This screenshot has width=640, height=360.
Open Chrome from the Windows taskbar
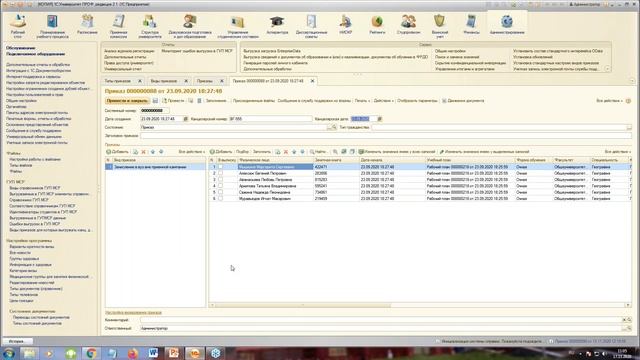[91, 353]
